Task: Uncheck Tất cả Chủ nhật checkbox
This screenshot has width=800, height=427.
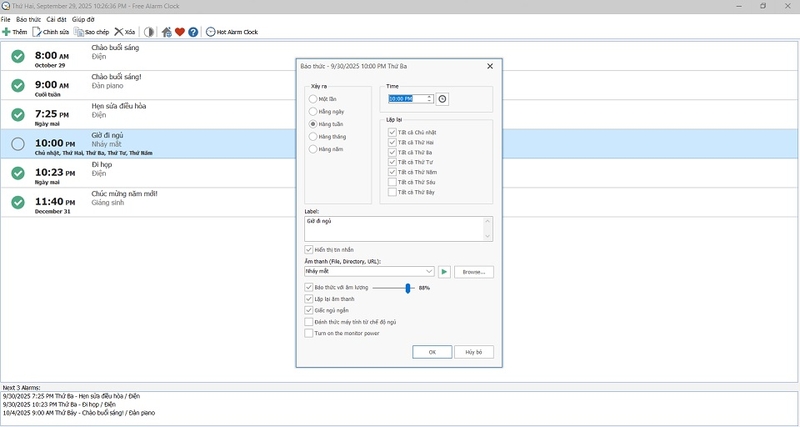Action: 392,133
